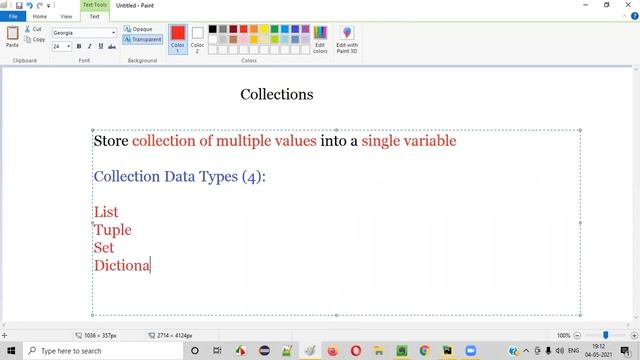Open Zoom app from taskbar

471,351
